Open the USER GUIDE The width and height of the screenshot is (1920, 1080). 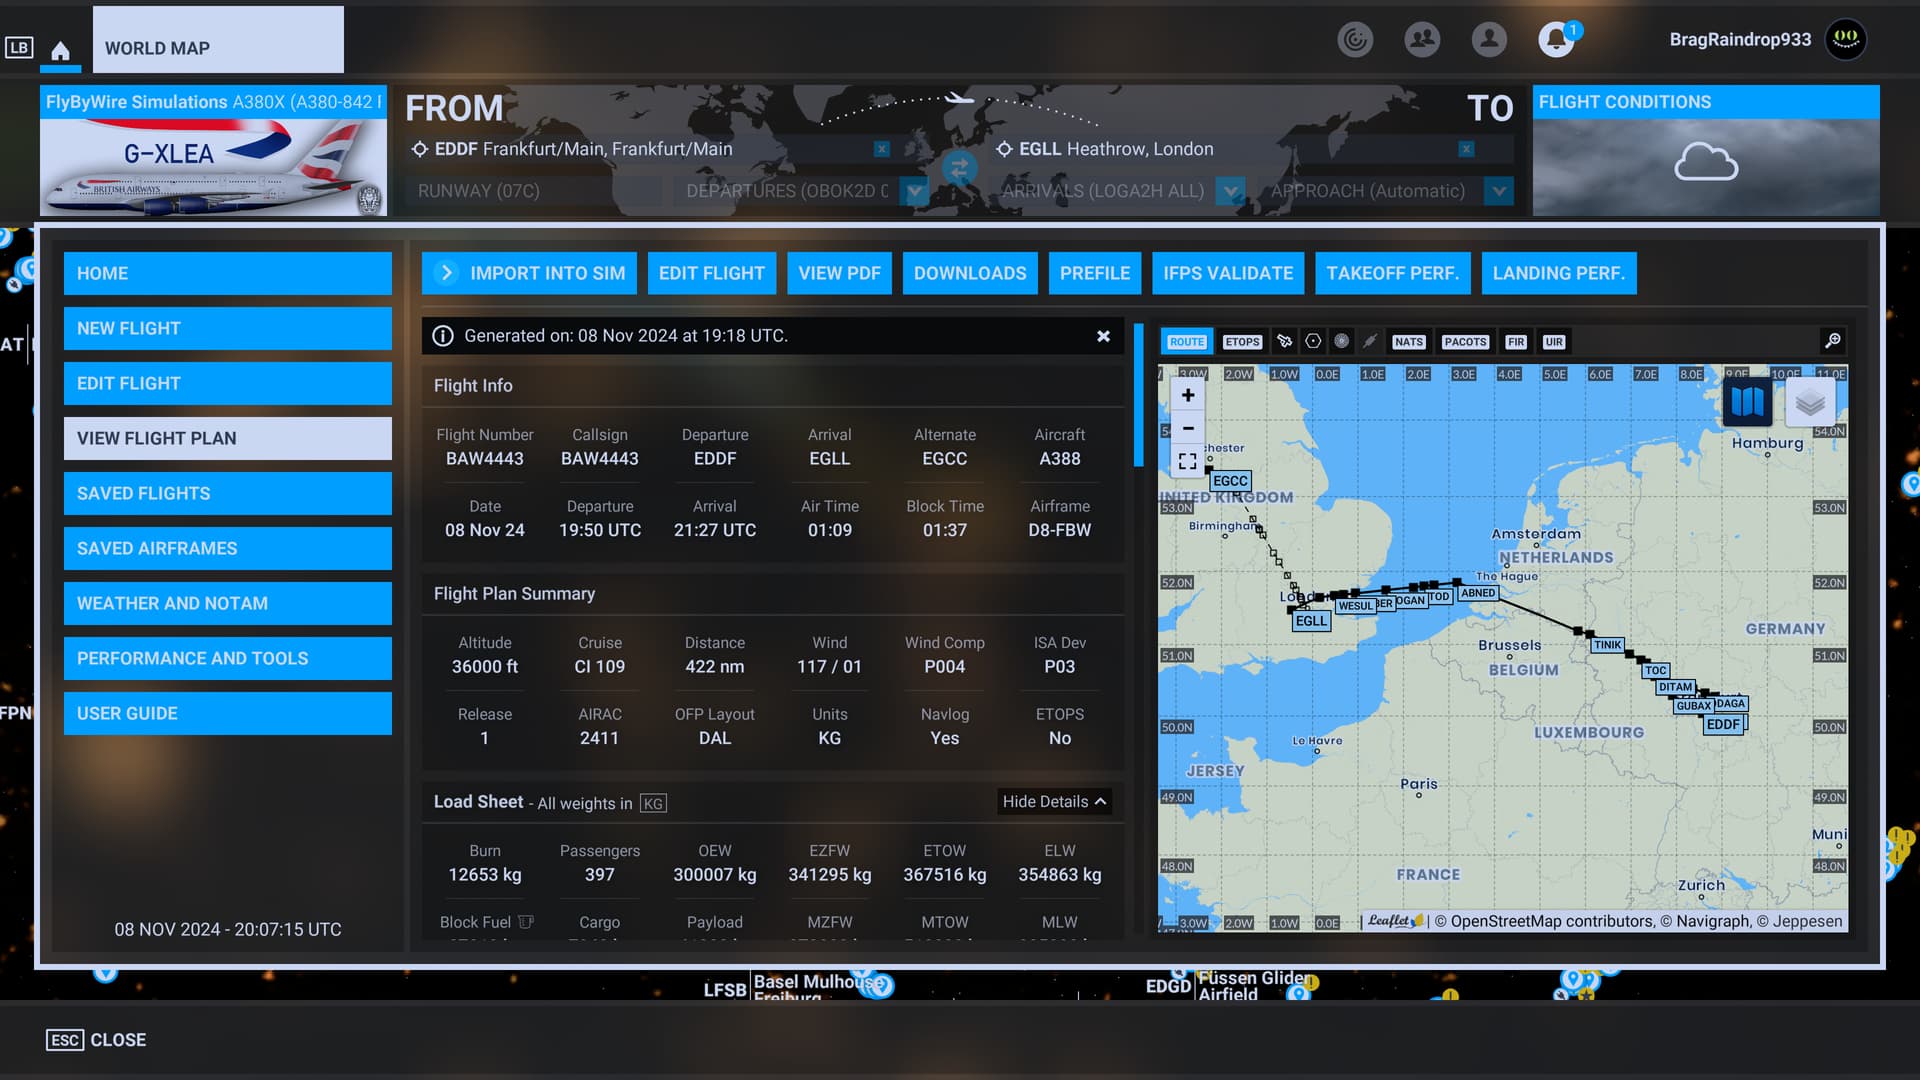[x=228, y=713]
